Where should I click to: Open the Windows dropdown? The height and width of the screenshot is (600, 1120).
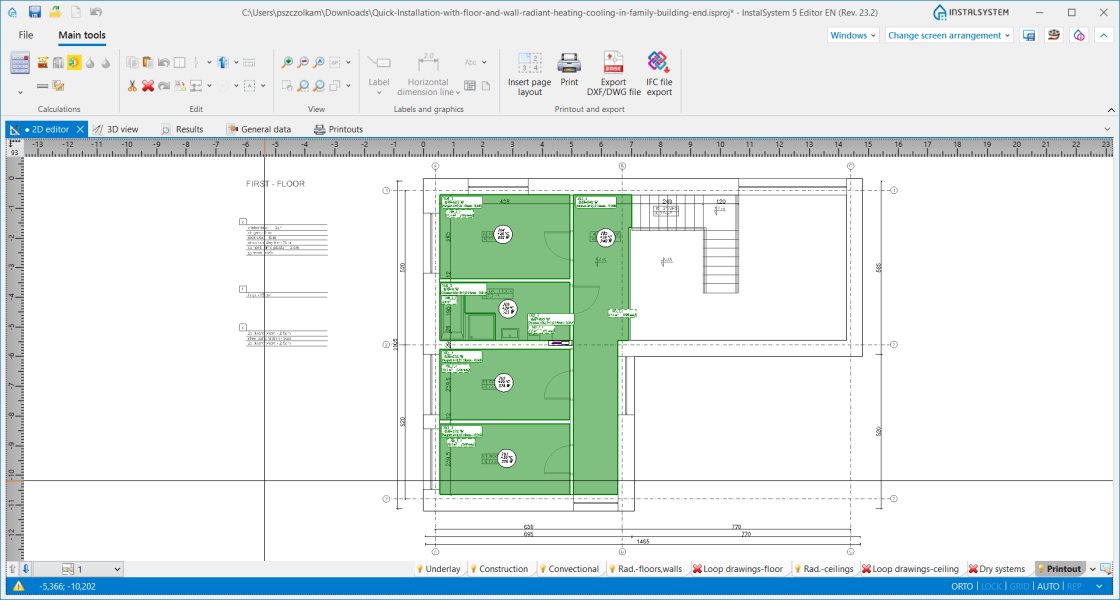pyautogui.click(x=853, y=35)
